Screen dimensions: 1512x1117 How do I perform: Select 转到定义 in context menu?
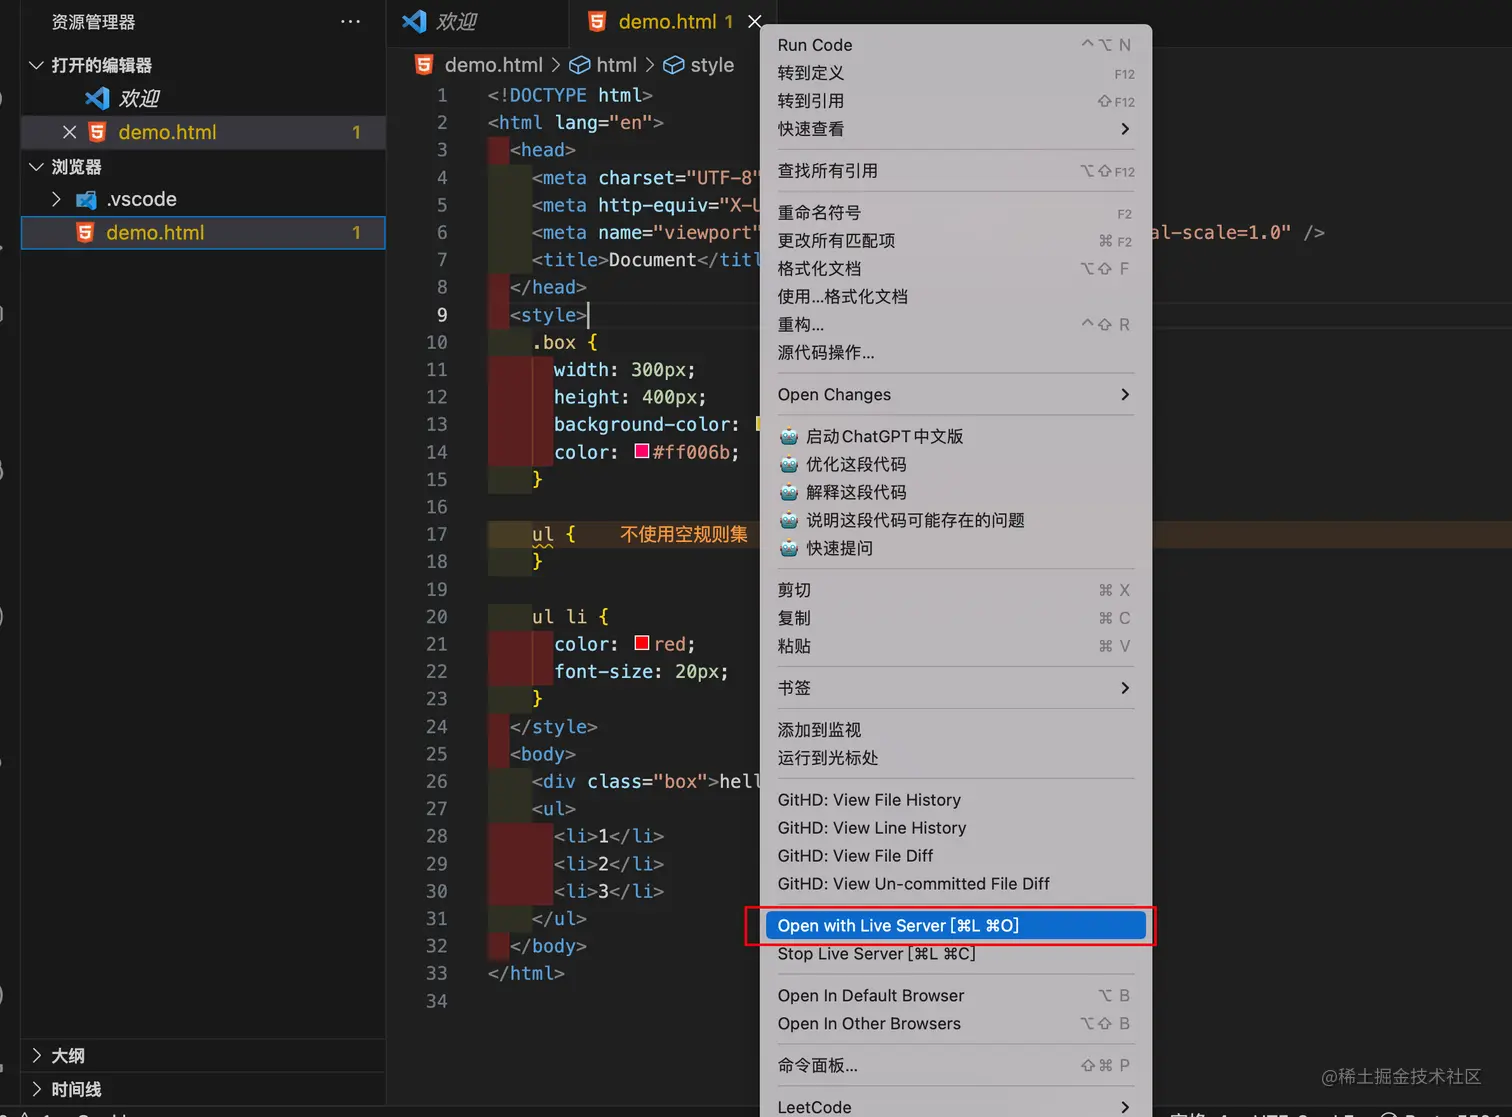pos(955,73)
